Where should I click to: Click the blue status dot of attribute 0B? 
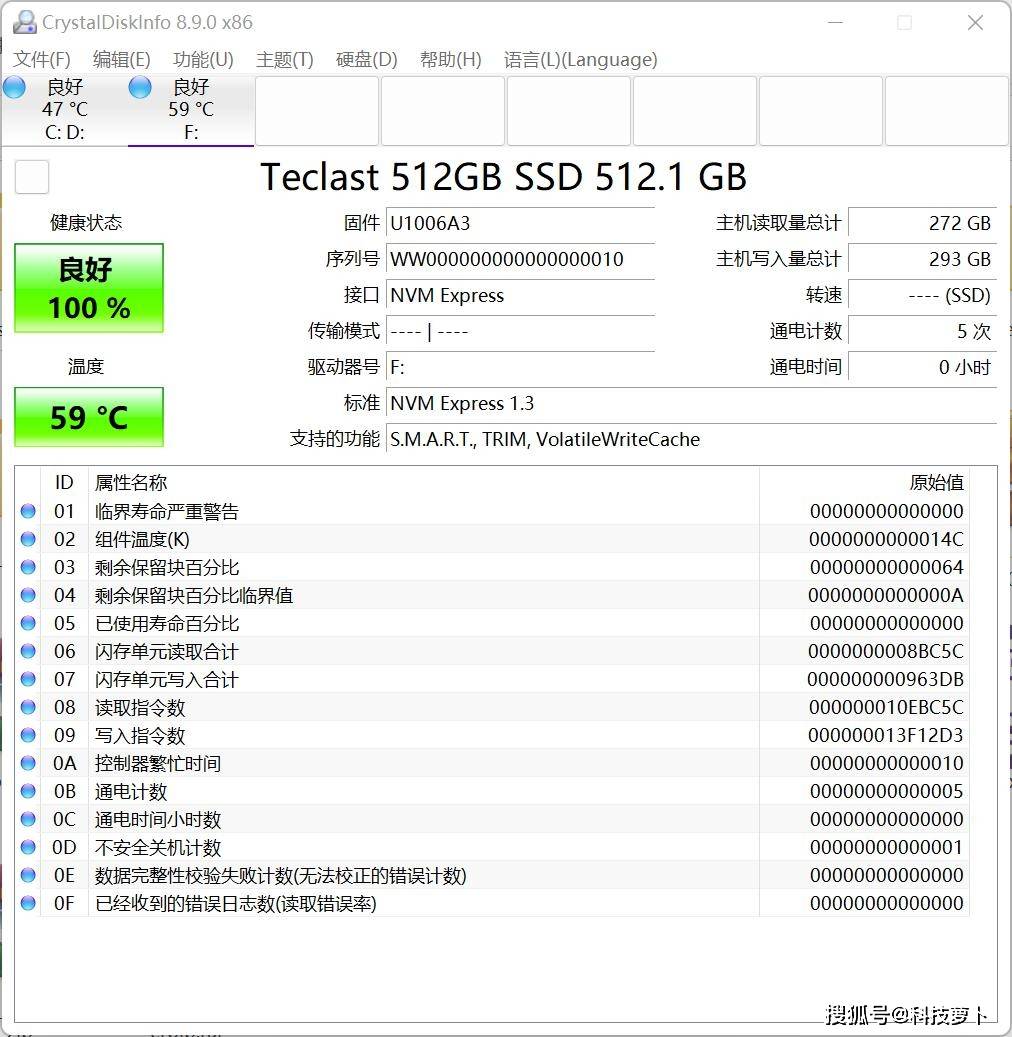(28, 791)
